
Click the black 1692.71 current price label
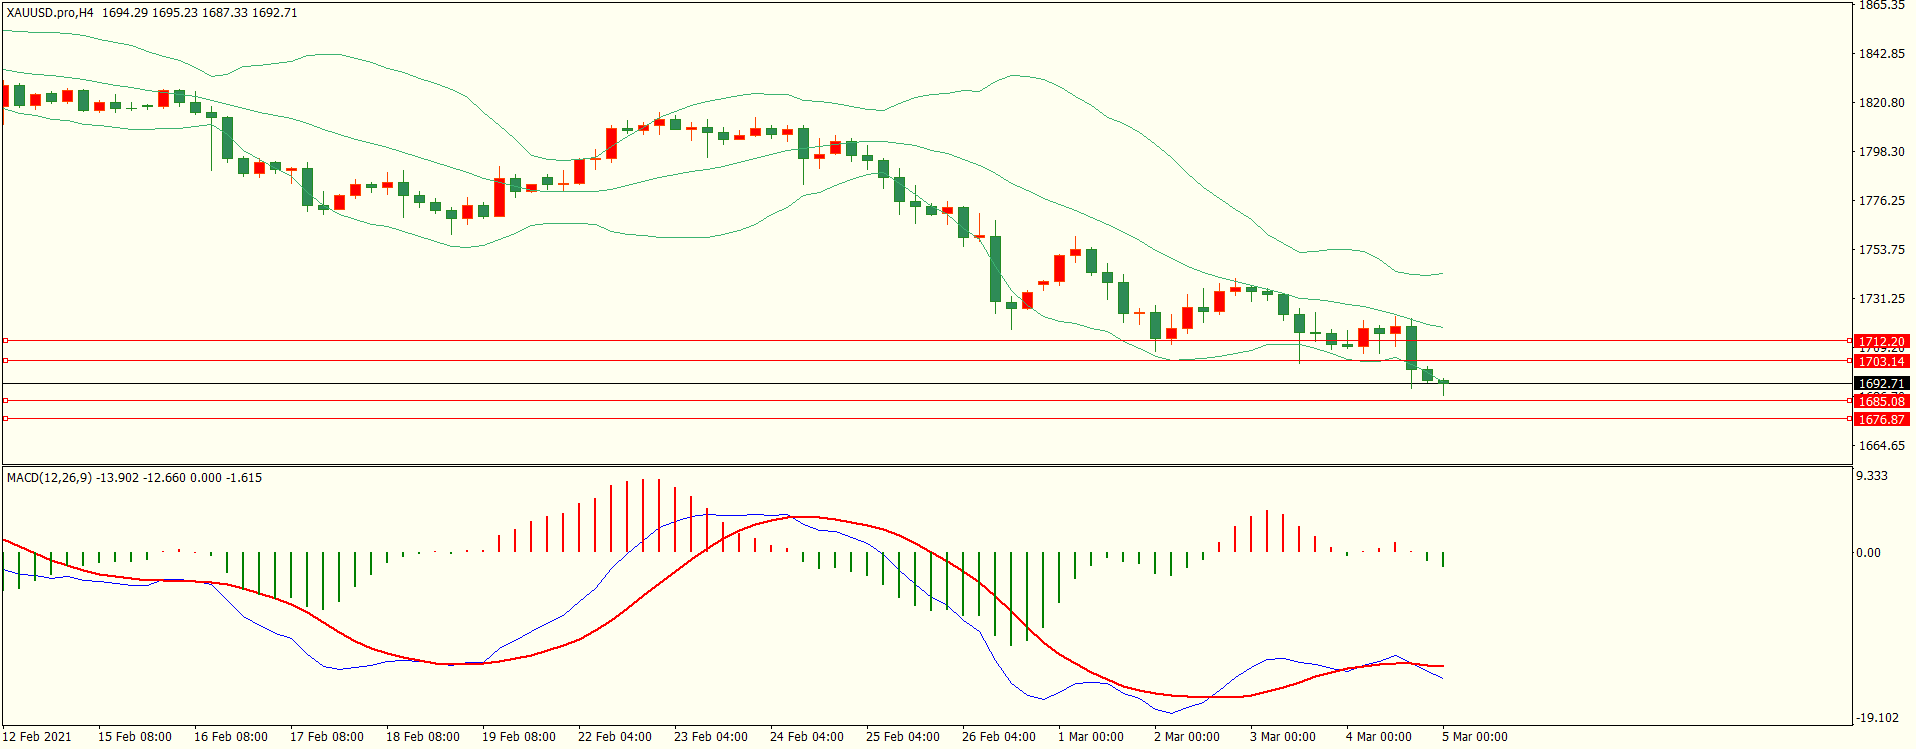coord(1881,384)
